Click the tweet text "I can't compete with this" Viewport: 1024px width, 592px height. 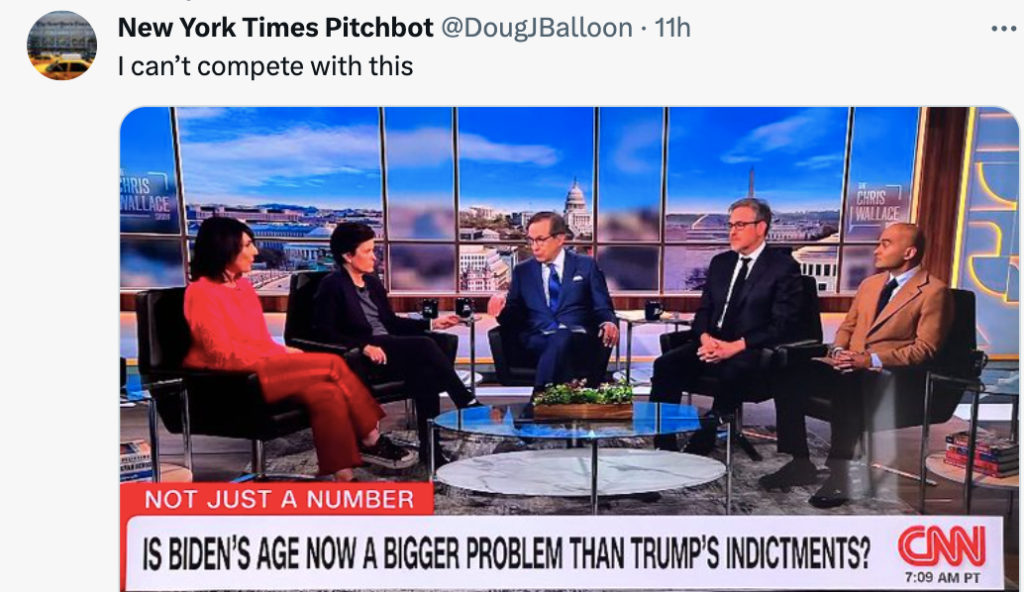(265, 66)
